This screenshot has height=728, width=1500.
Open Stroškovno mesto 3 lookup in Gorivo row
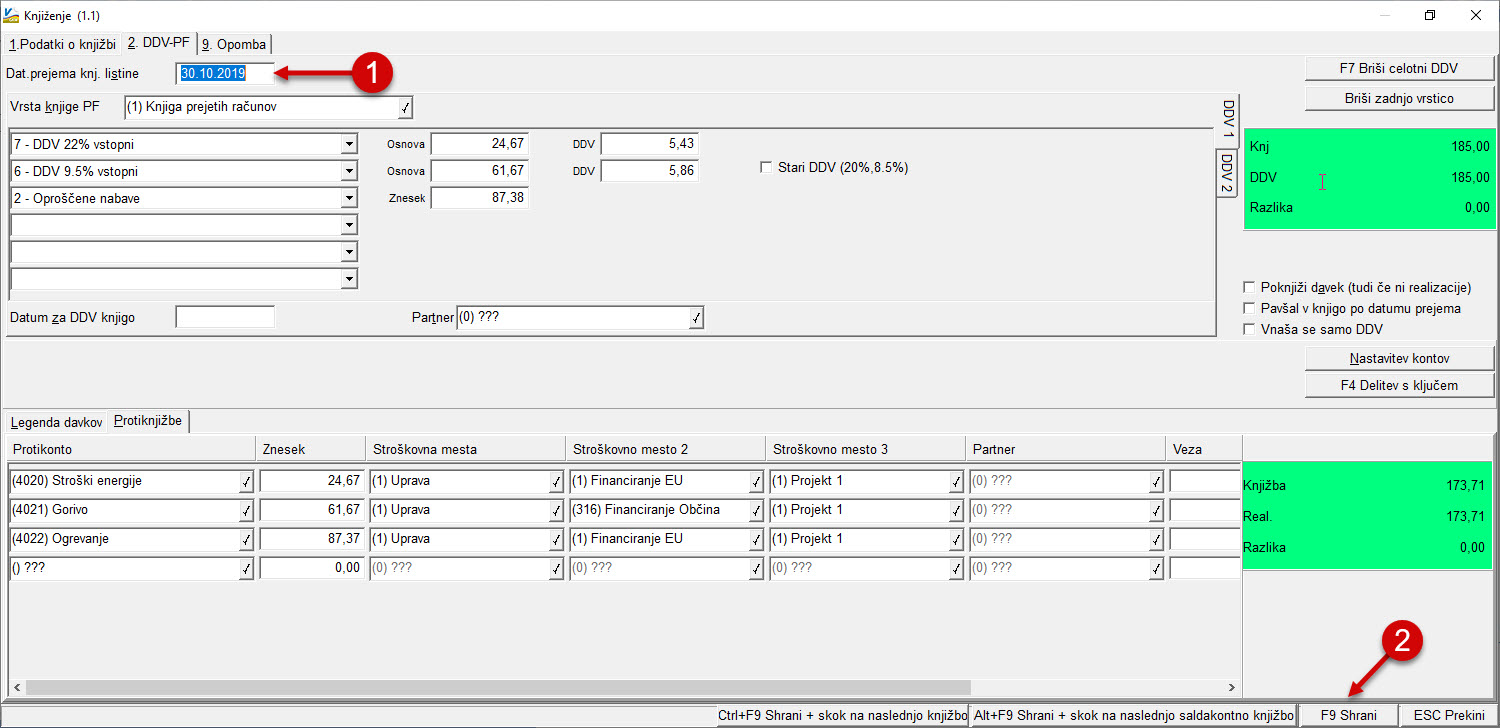956,511
